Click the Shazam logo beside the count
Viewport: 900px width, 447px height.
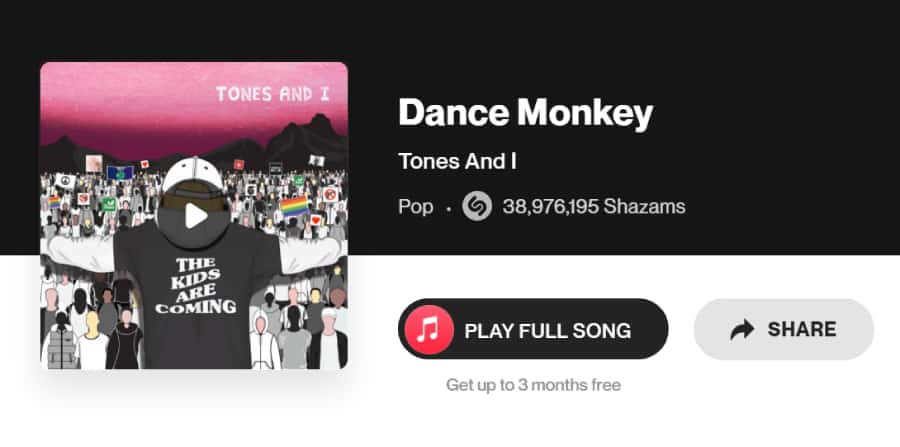[477, 207]
